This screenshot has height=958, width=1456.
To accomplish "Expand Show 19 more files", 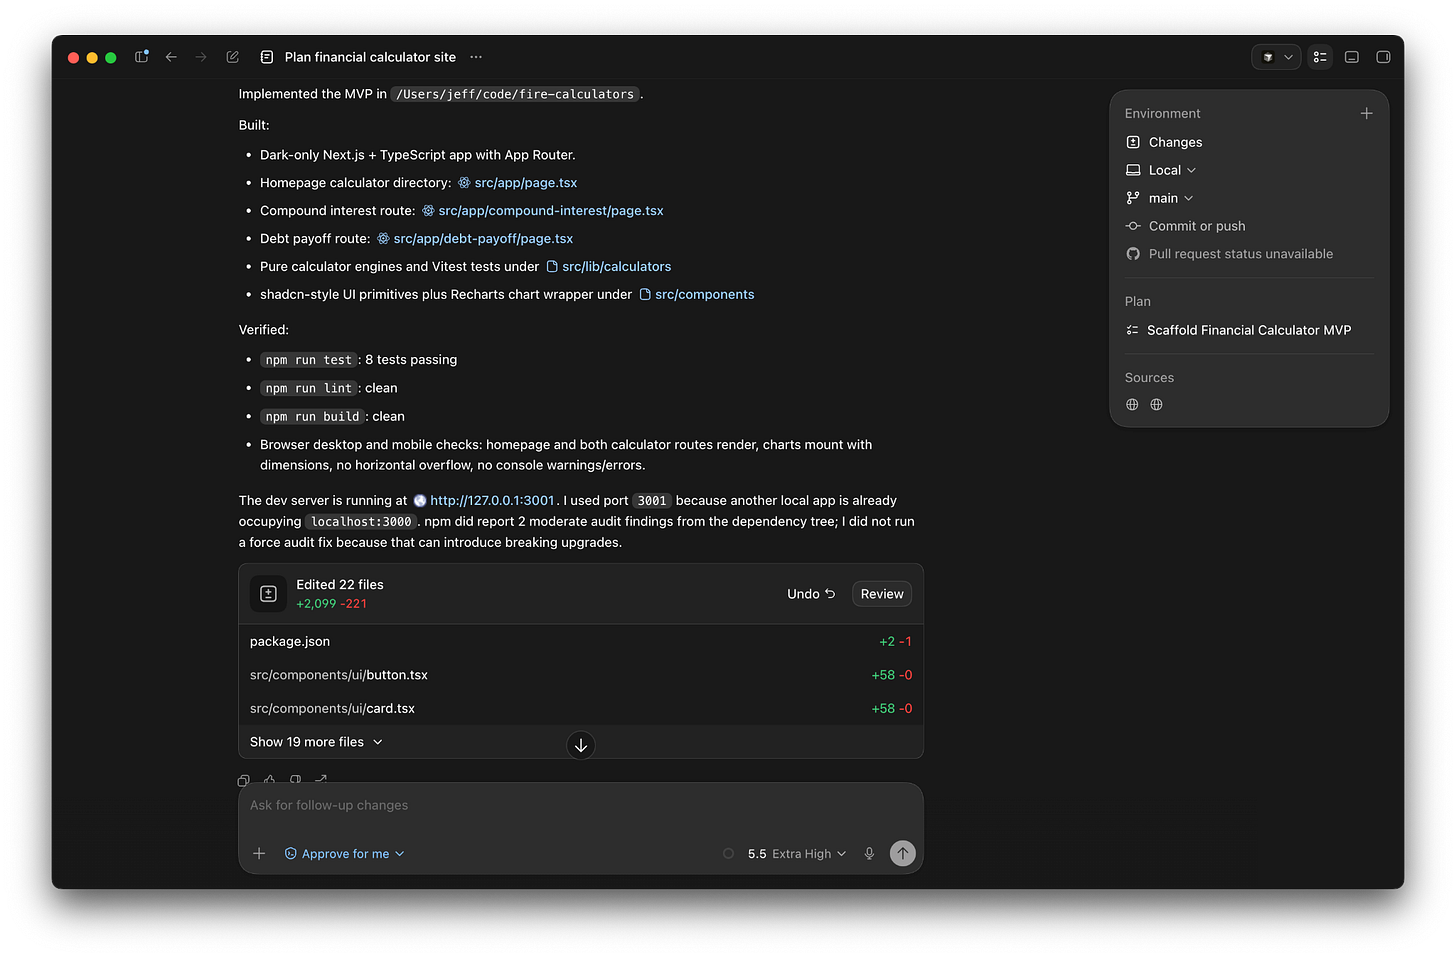I will 316,742.
